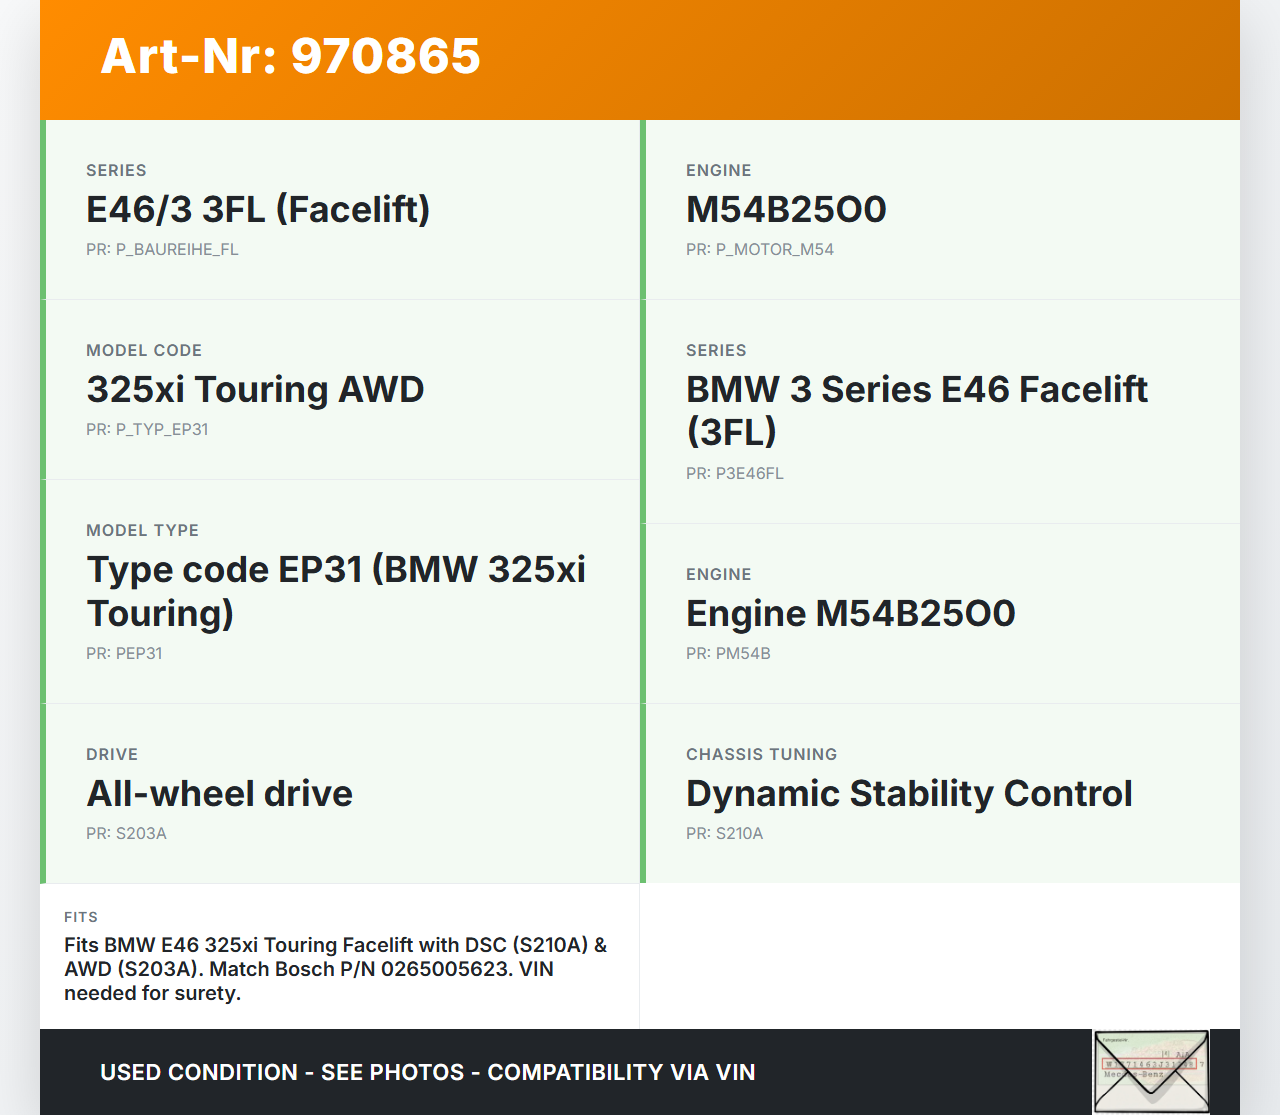Select Type code EP31 (BMW 325xi Touring)
Screen dimensions: 1280x1115
click(336, 590)
